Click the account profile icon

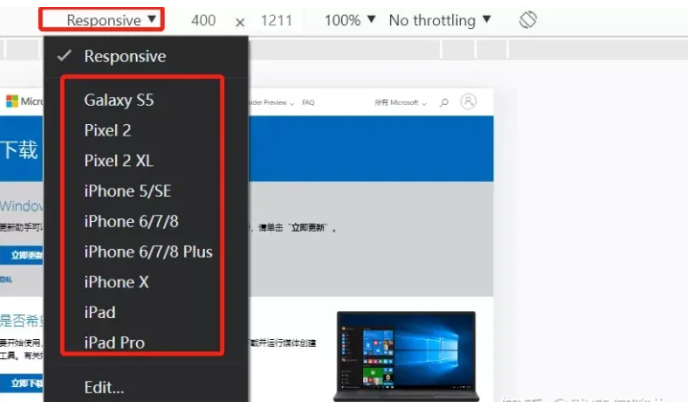coord(468,102)
